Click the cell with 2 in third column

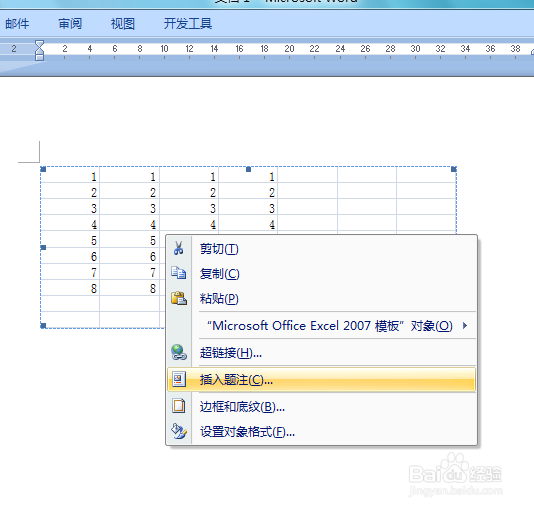(x=189, y=192)
